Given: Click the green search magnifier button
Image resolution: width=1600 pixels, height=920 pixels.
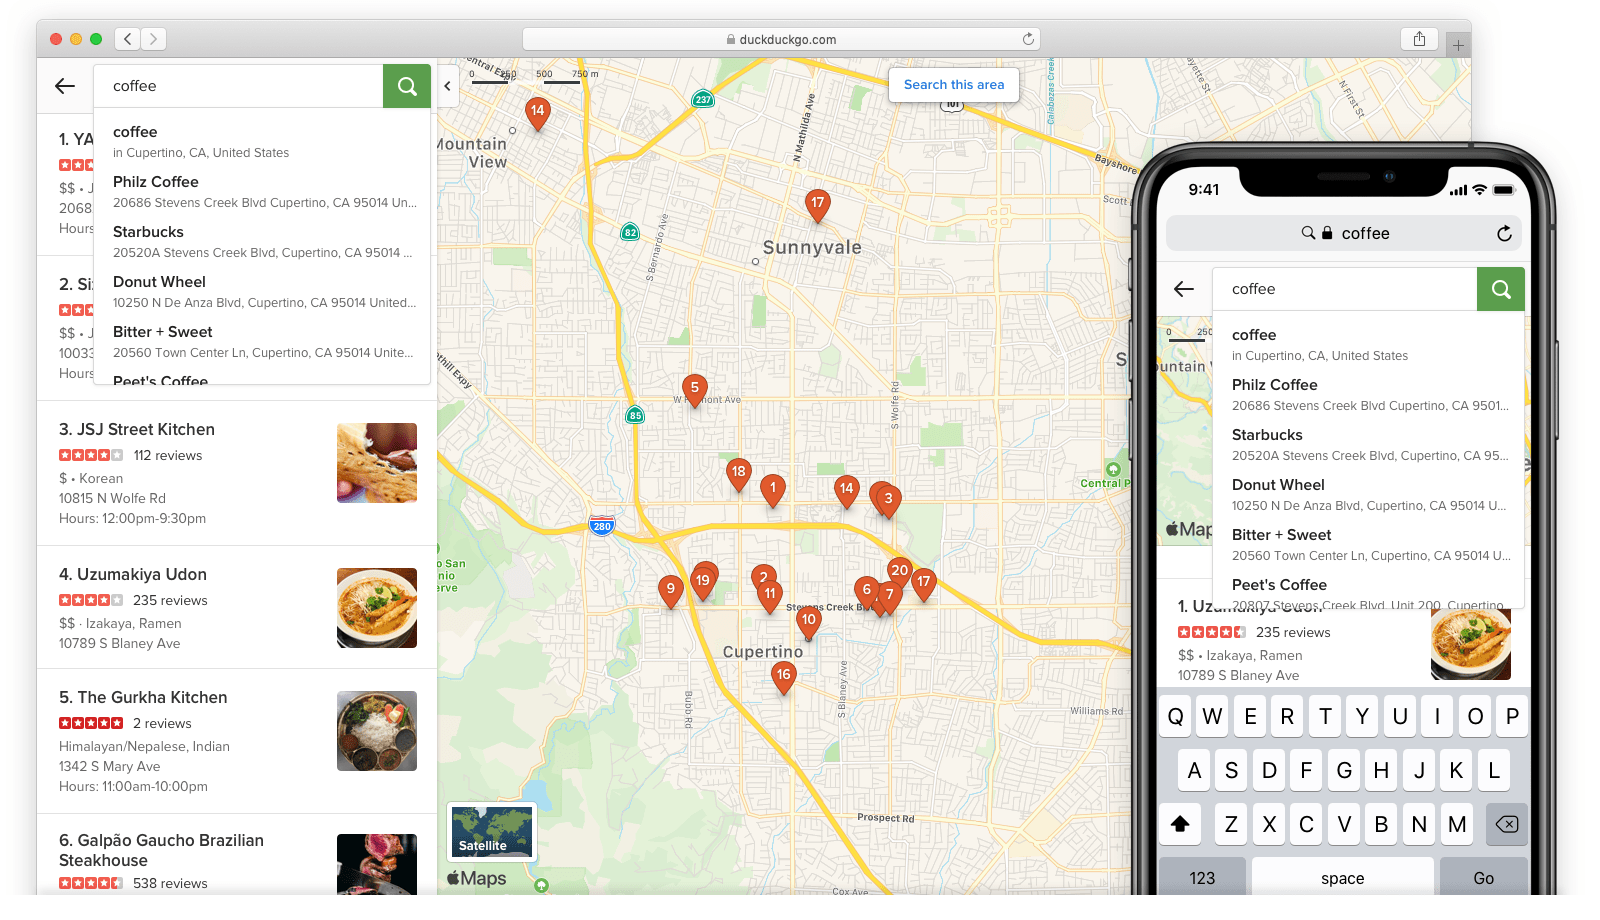Looking at the screenshot, I should [406, 86].
